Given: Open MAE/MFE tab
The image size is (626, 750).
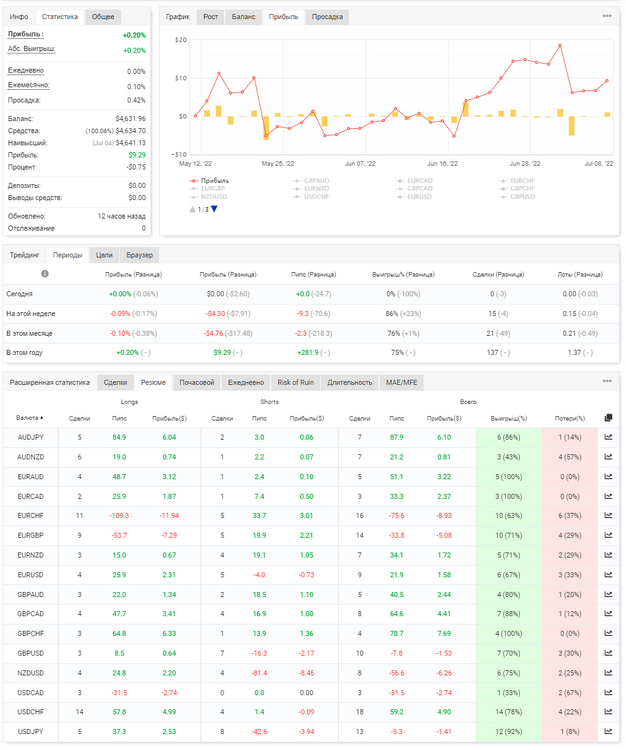Looking at the screenshot, I should 401,382.
